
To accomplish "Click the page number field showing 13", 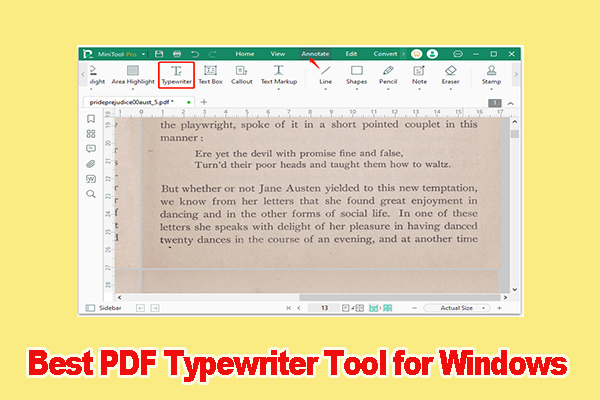I will [x=324, y=308].
